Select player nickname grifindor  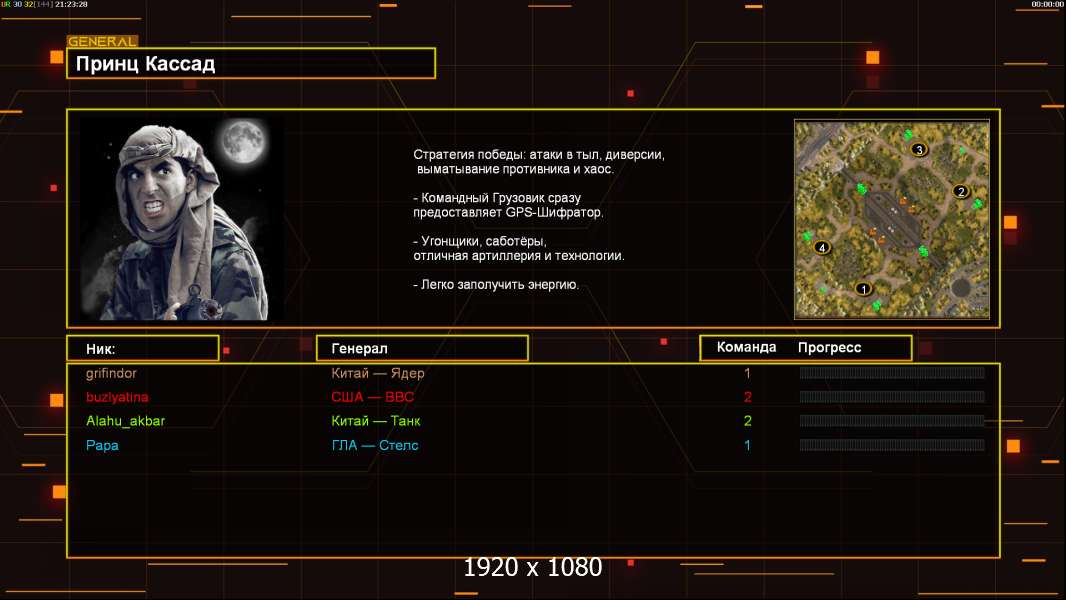pos(111,373)
